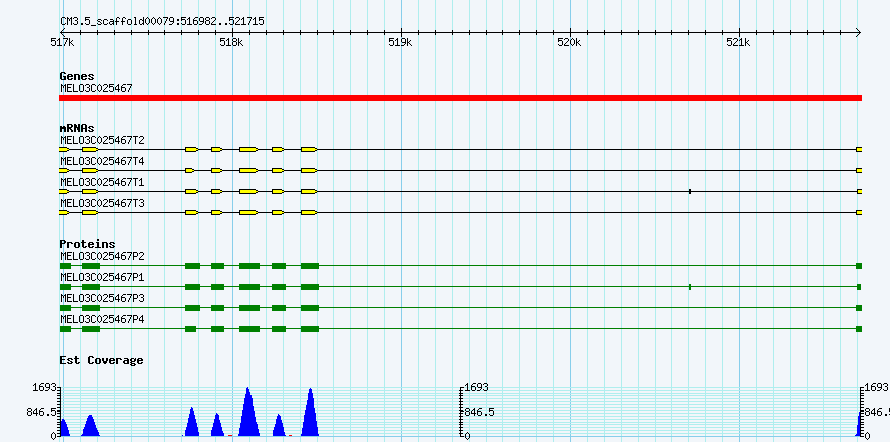Viewport: 890px width, 442px height.
Task: Click the 1693 label on the left coverage scale
Action: pyautogui.click(x=45, y=388)
